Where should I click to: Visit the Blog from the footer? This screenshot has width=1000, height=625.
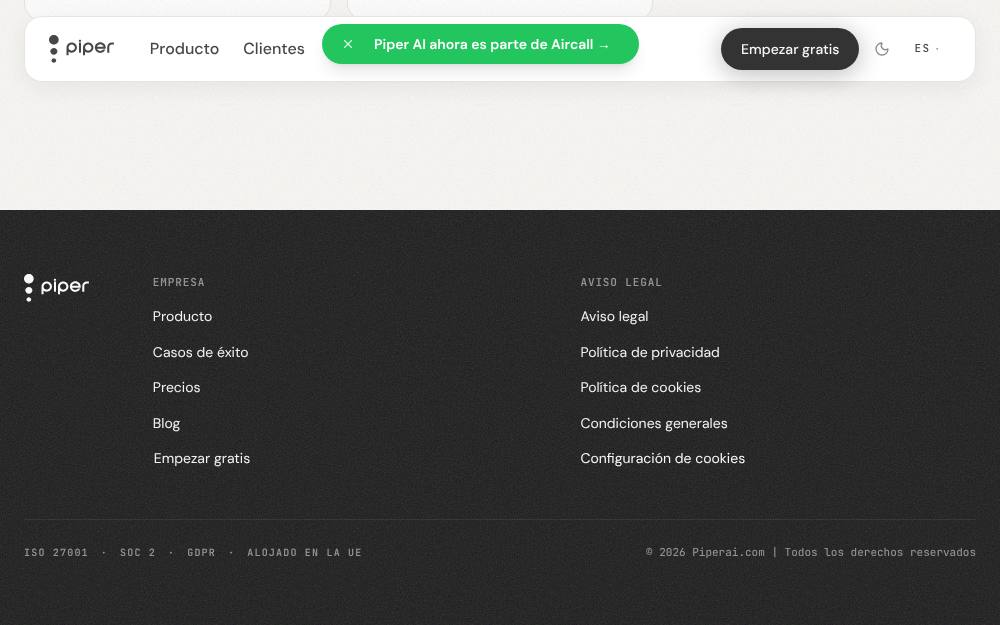pos(166,423)
